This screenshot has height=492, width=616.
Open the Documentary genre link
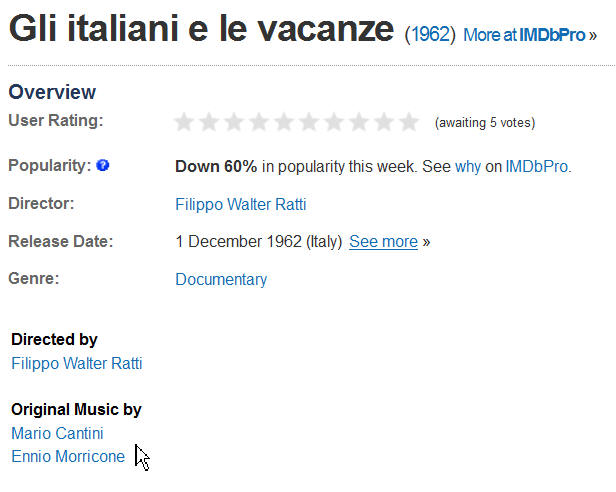coord(221,279)
